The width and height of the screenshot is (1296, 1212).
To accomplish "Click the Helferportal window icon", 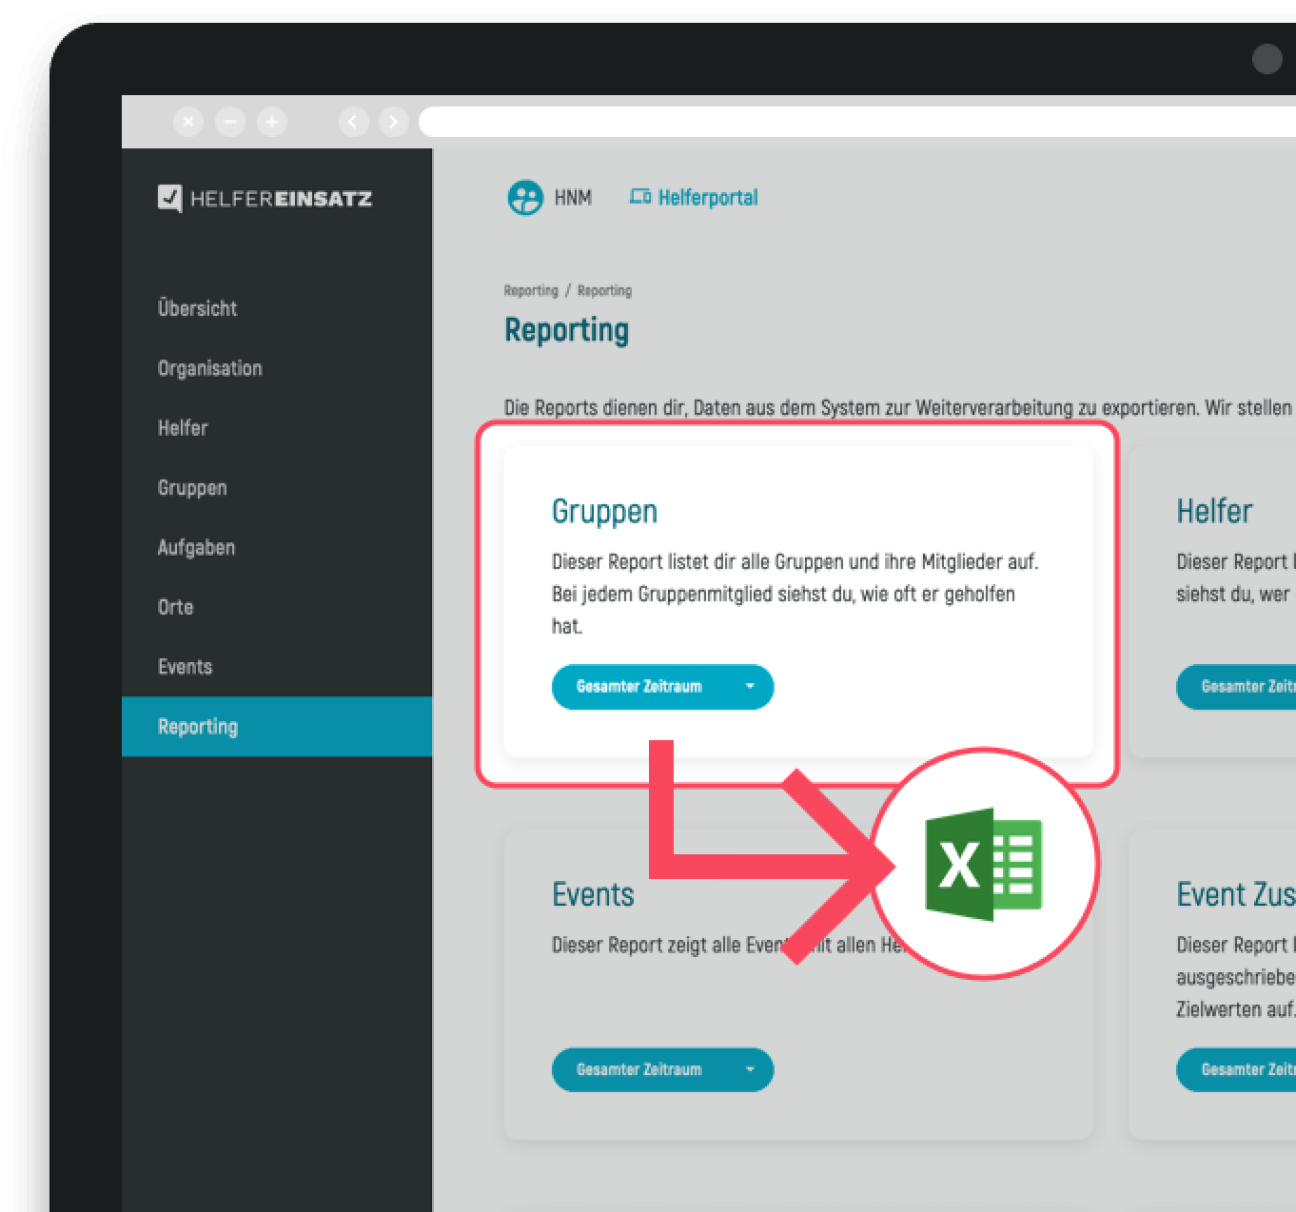I will (x=640, y=197).
